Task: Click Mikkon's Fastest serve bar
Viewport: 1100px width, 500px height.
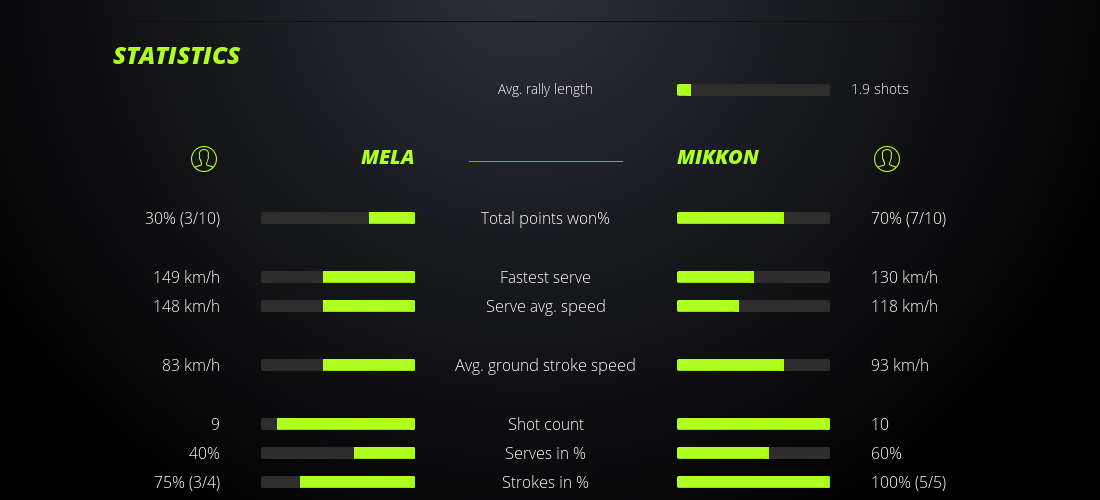Action: tap(753, 277)
